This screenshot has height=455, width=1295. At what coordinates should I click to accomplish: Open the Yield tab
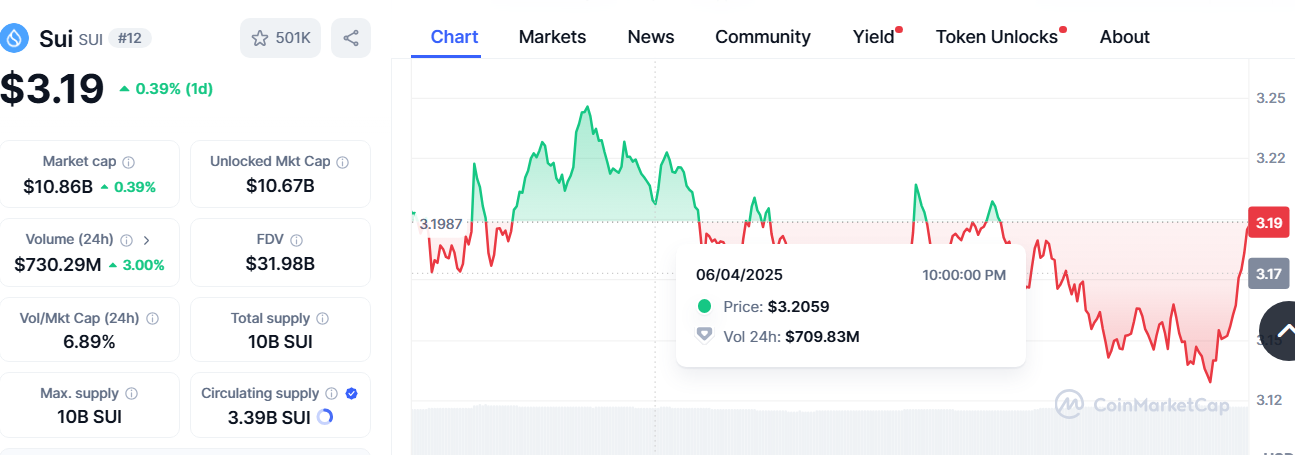tap(874, 37)
